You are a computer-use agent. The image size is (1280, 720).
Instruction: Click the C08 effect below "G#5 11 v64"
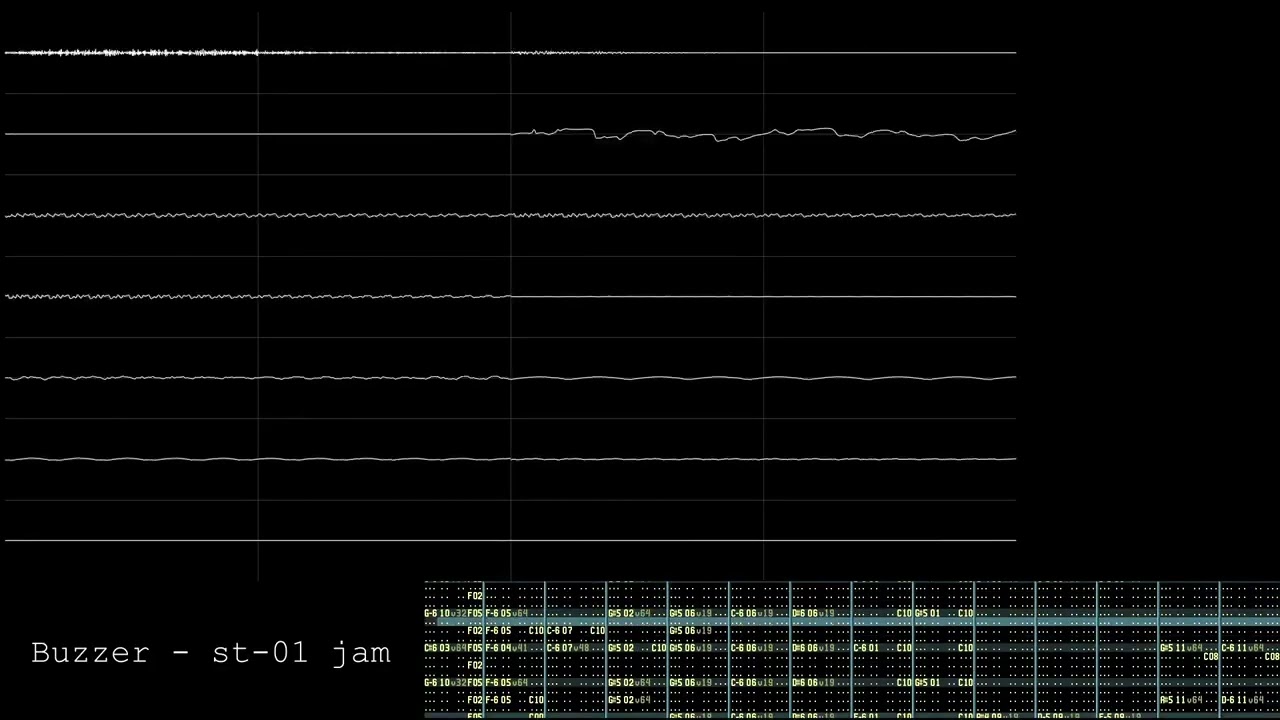point(1211,657)
